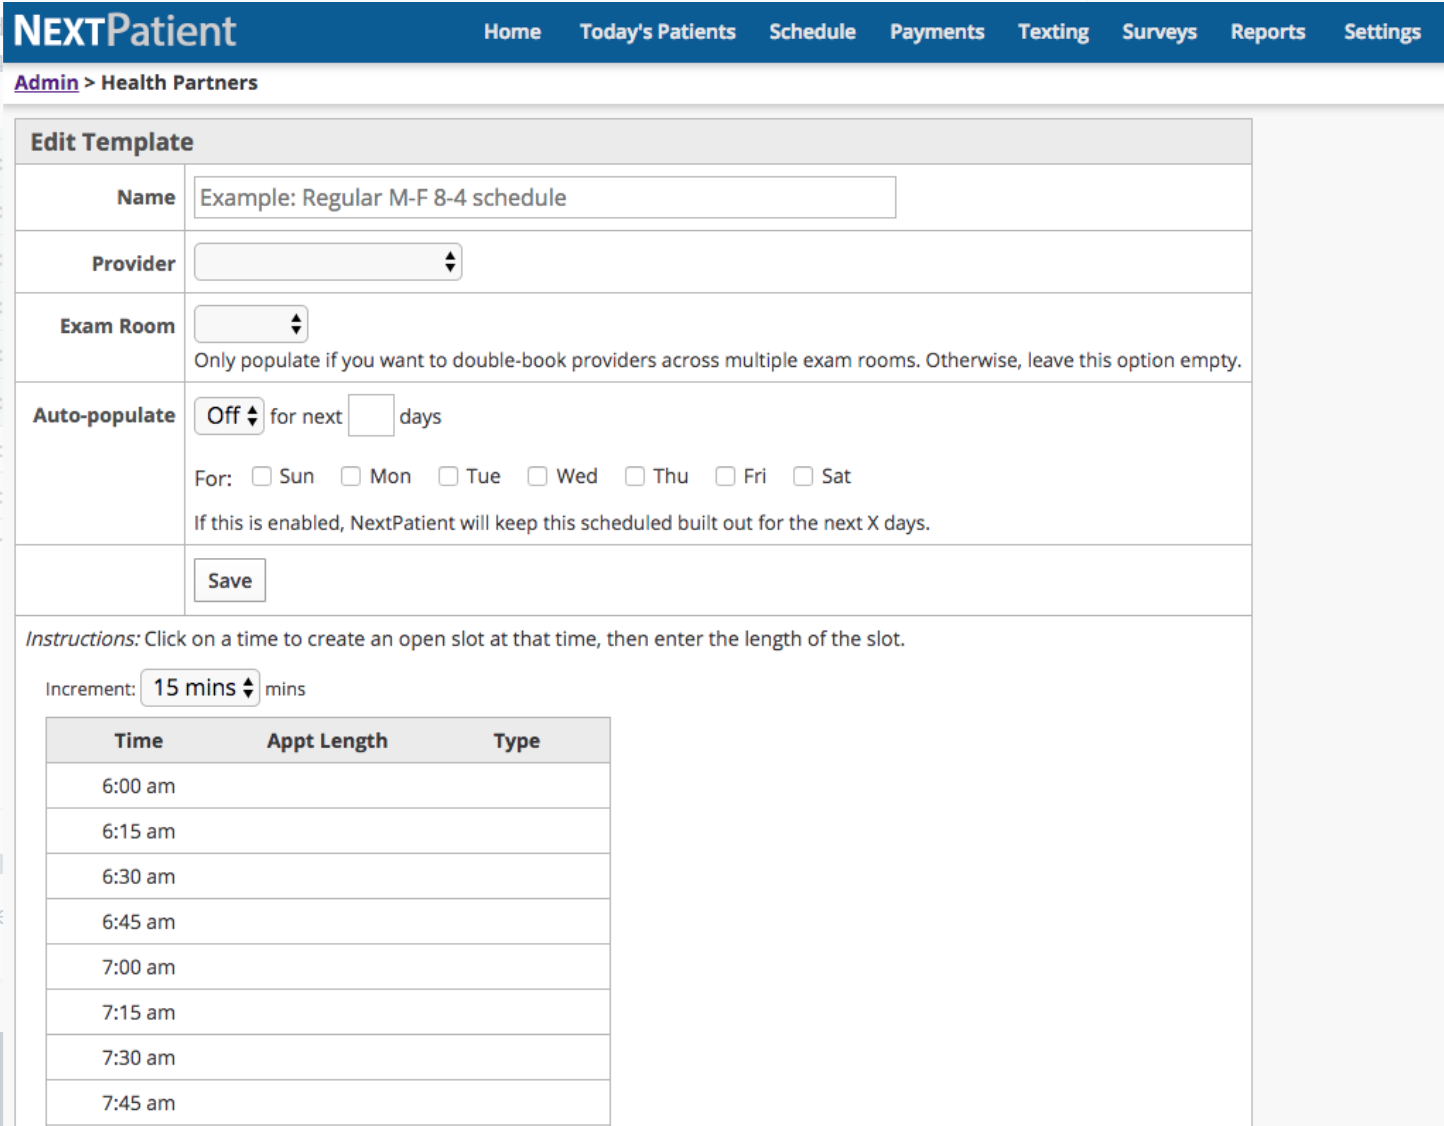Navigate to Today's Patients
Screen dimensions: 1444x1126
coord(656,31)
